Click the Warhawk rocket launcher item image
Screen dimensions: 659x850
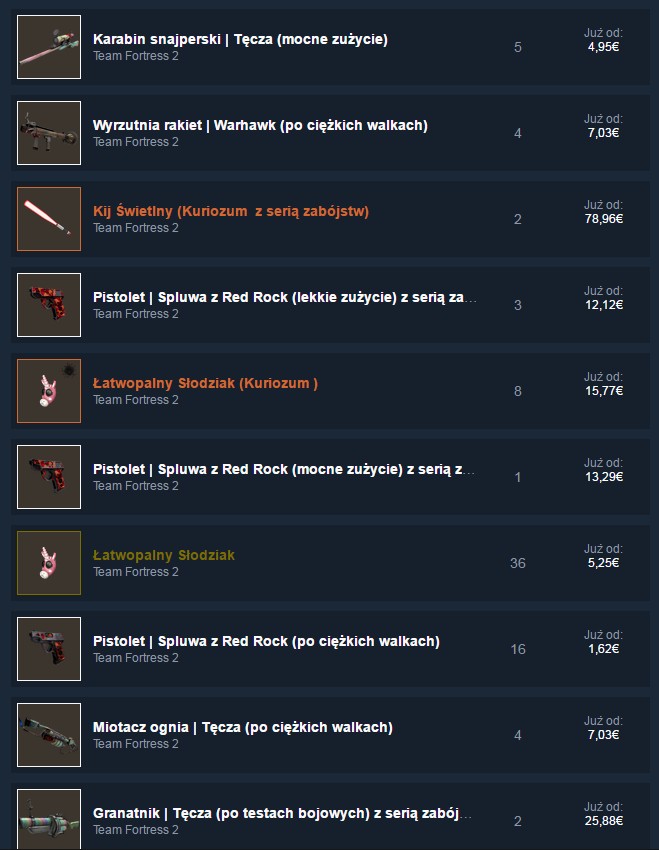click(x=49, y=133)
